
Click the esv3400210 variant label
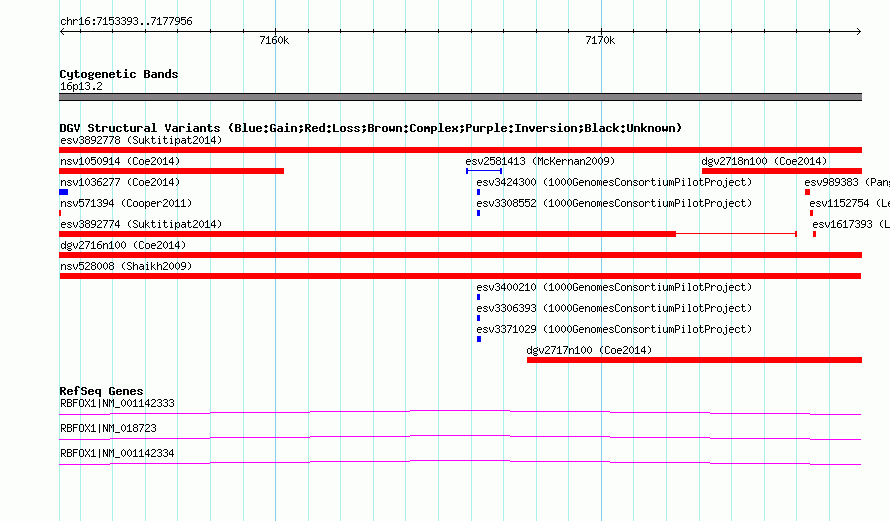(x=614, y=287)
